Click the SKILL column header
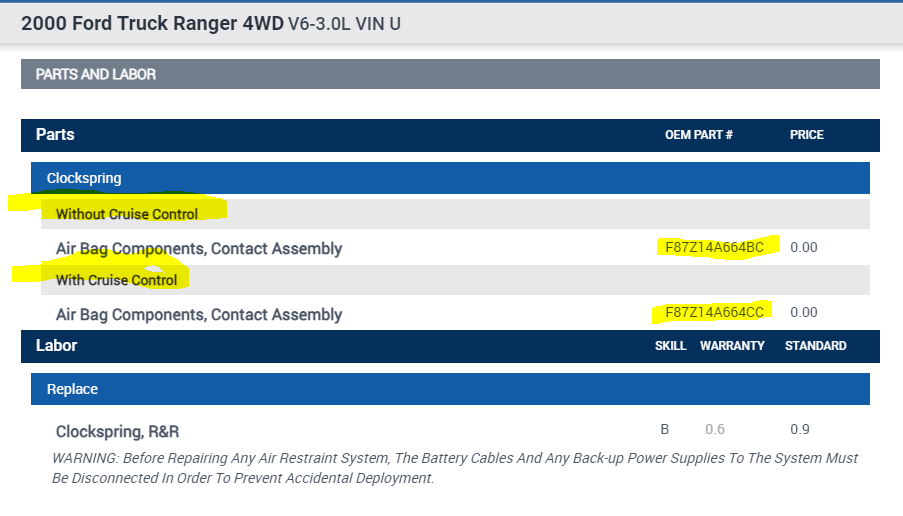 click(x=670, y=346)
